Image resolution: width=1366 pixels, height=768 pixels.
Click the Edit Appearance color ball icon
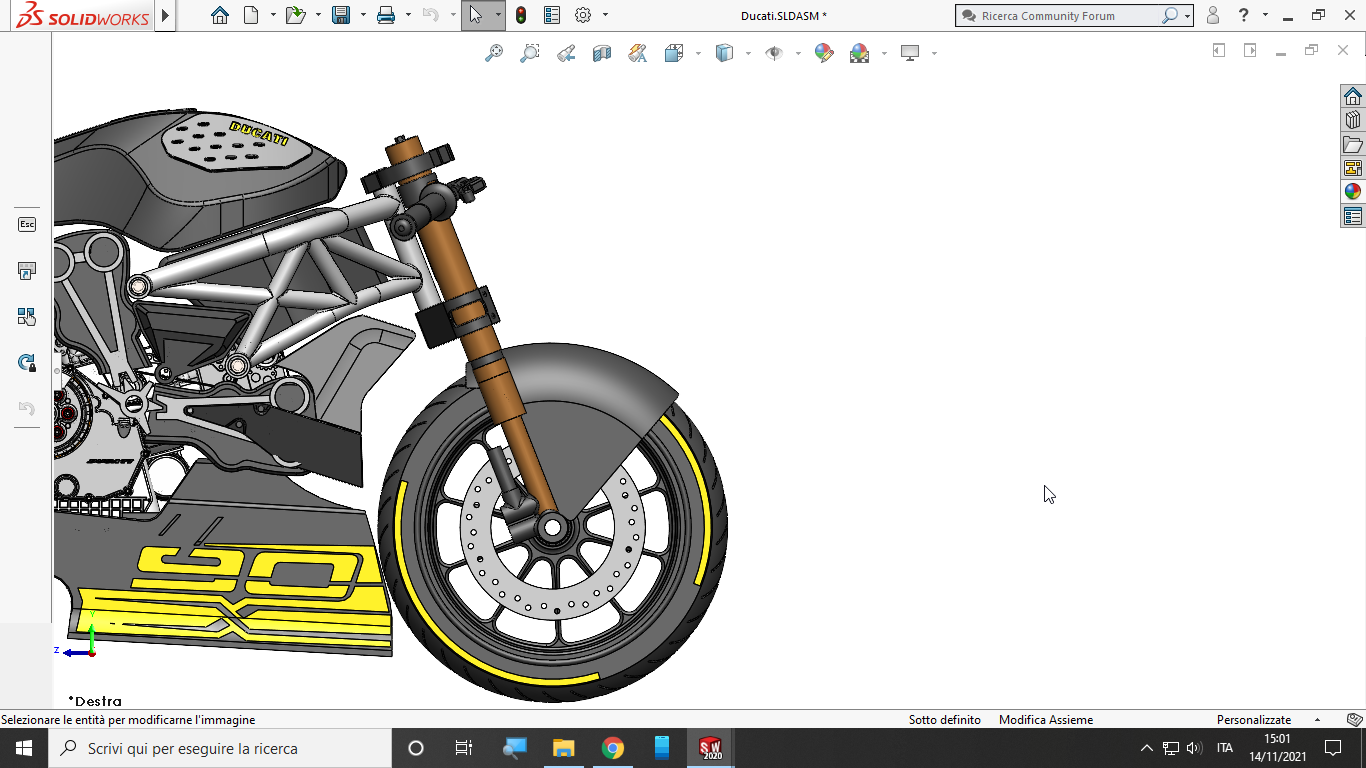click(x=824, y=53)
